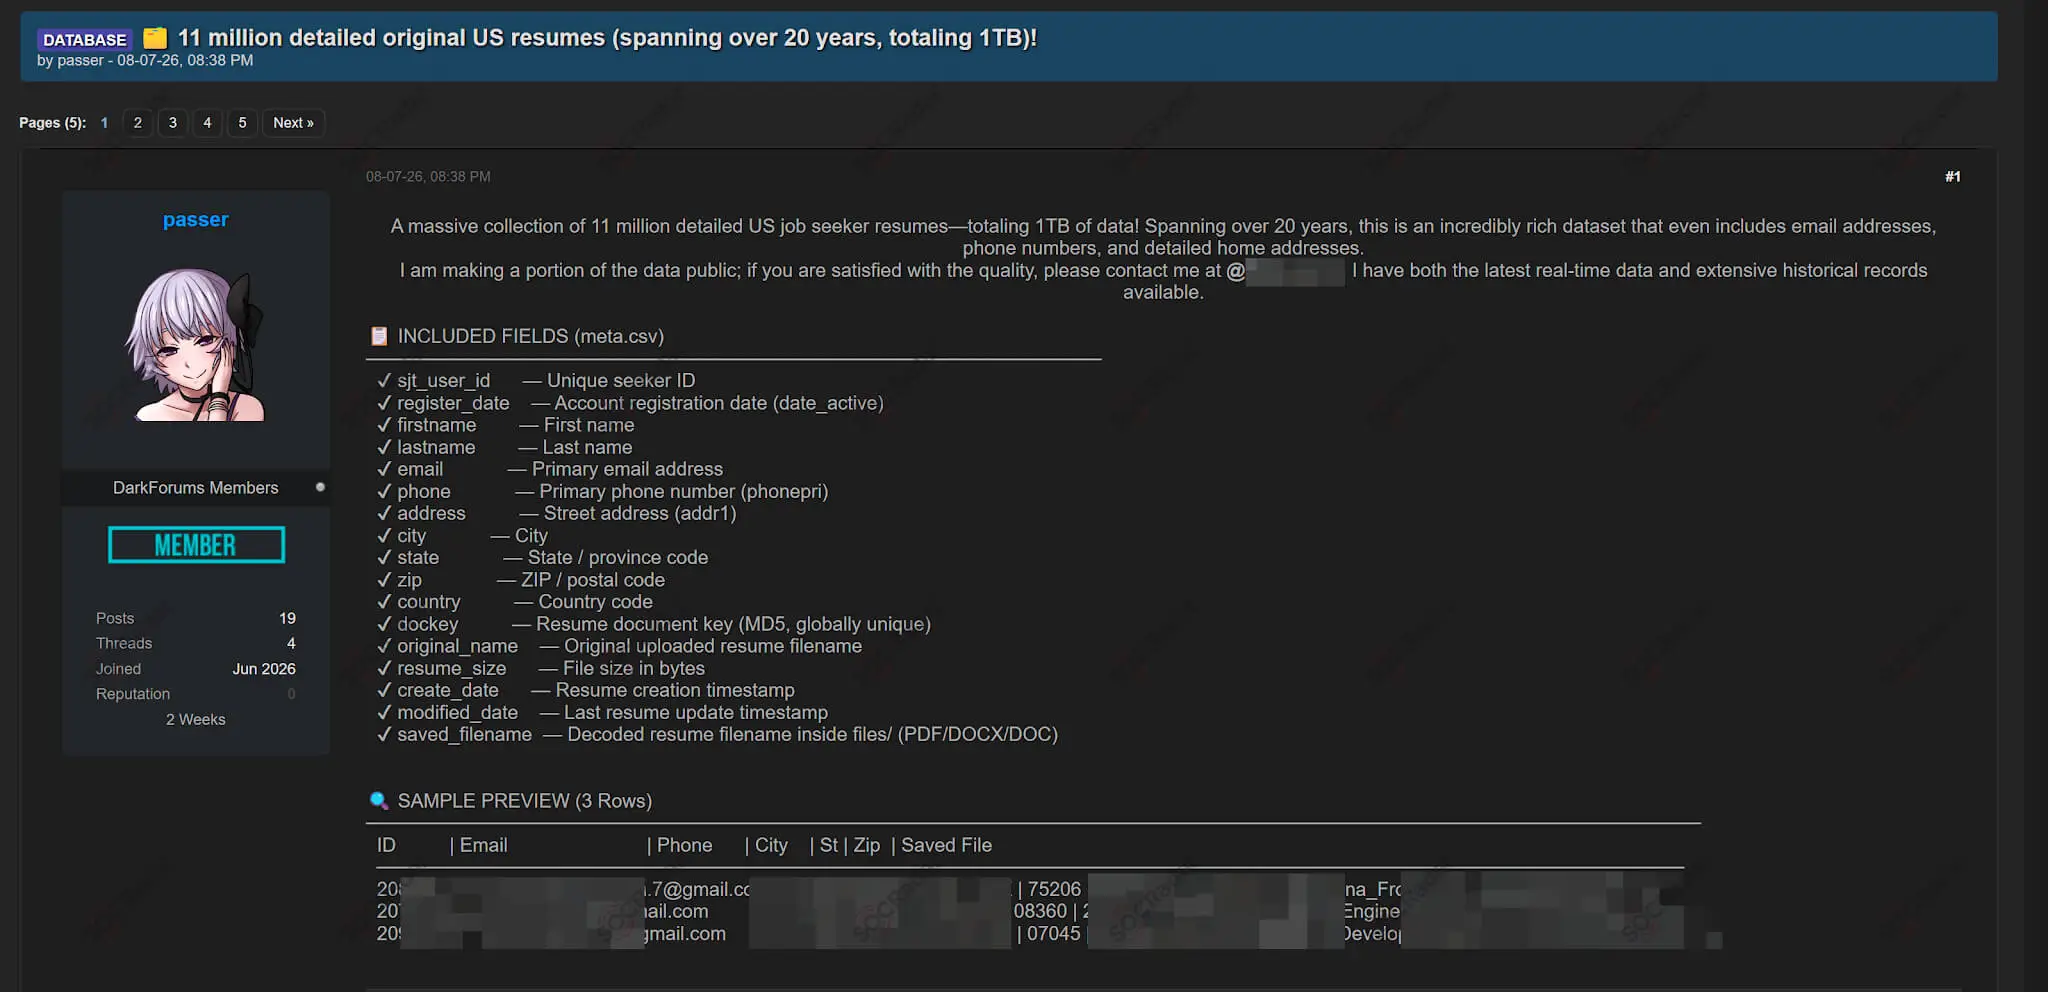
Task: Click the 'Account registration date (date_active)' description
Action: point(719,403)
